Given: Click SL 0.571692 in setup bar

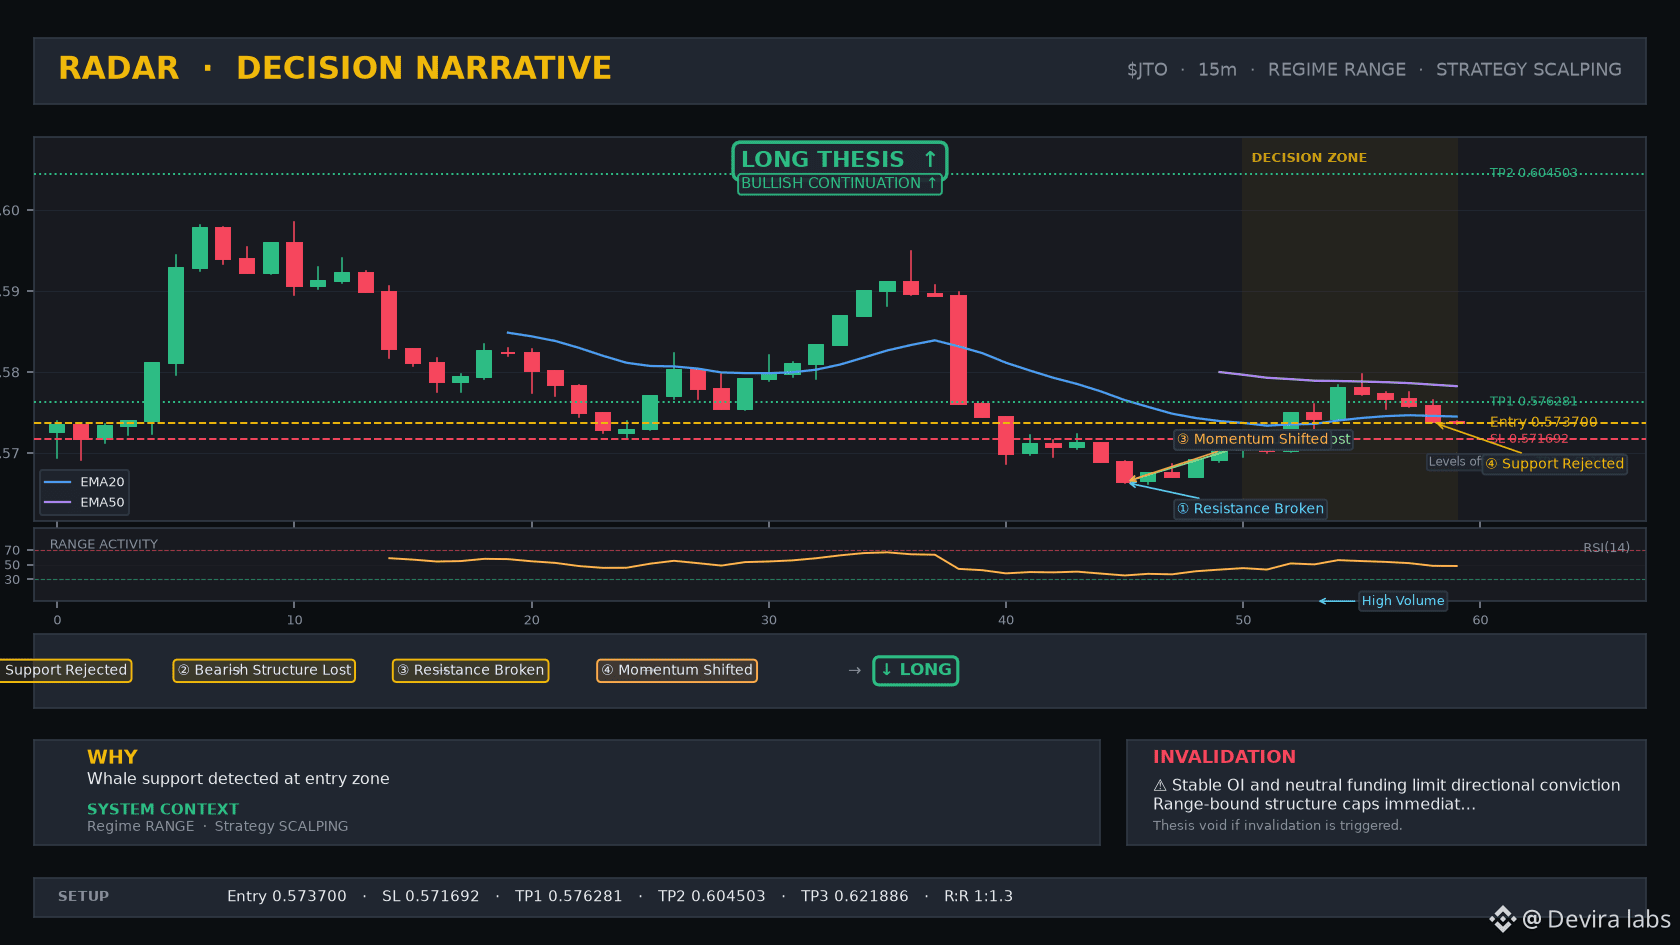Looking at the screenshot, I should 430,897.
